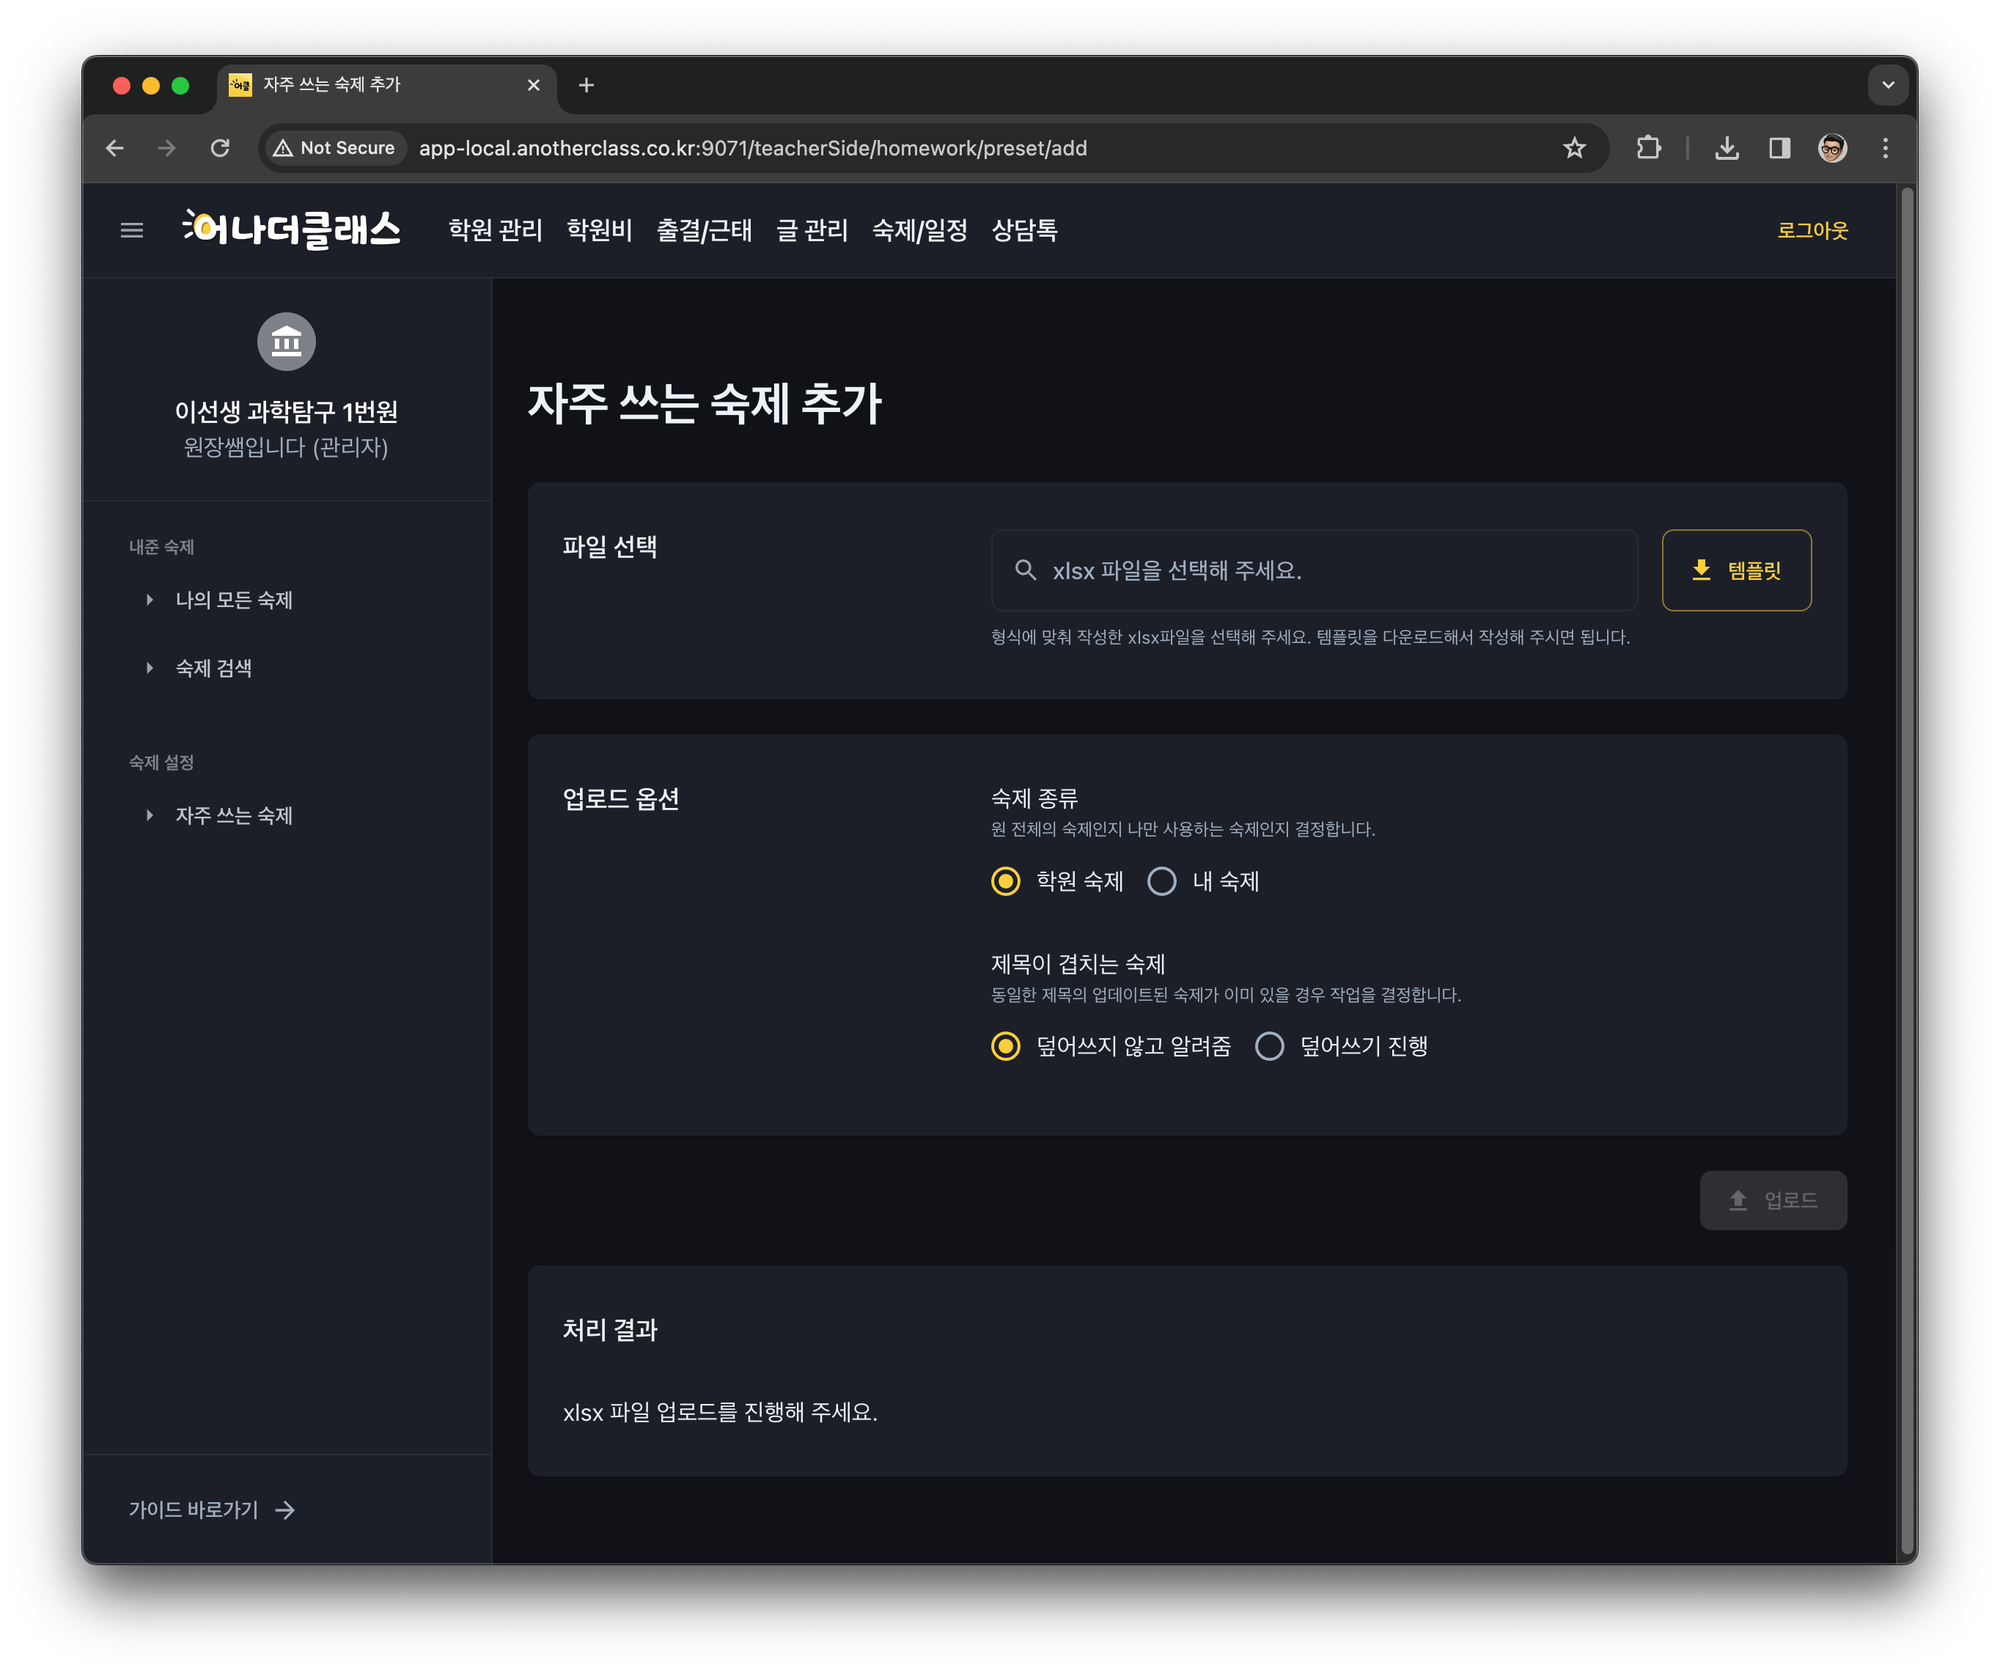Click the 이선생 과학탐구 1번원 name
This screenshot has height=1673, width=2000.
tap(287, 411)
